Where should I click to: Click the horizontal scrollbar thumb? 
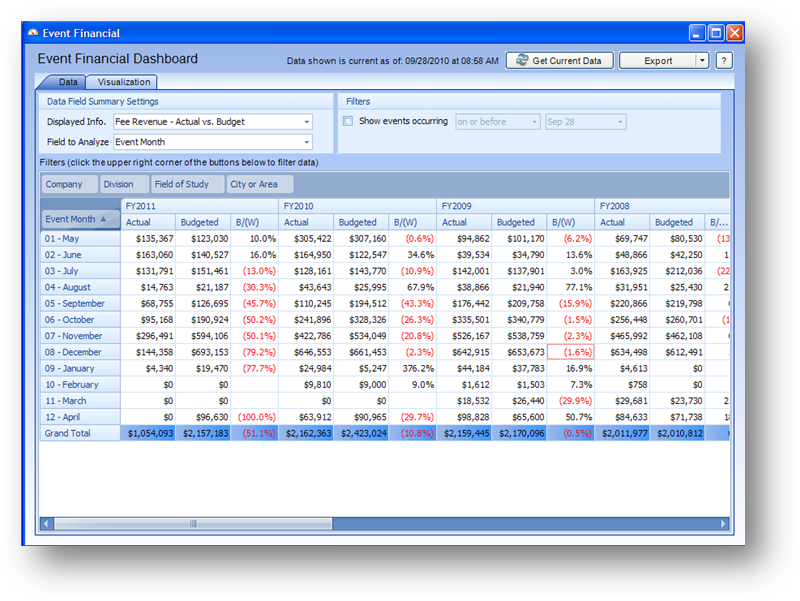pyautogui.click(x=193, y=523)
